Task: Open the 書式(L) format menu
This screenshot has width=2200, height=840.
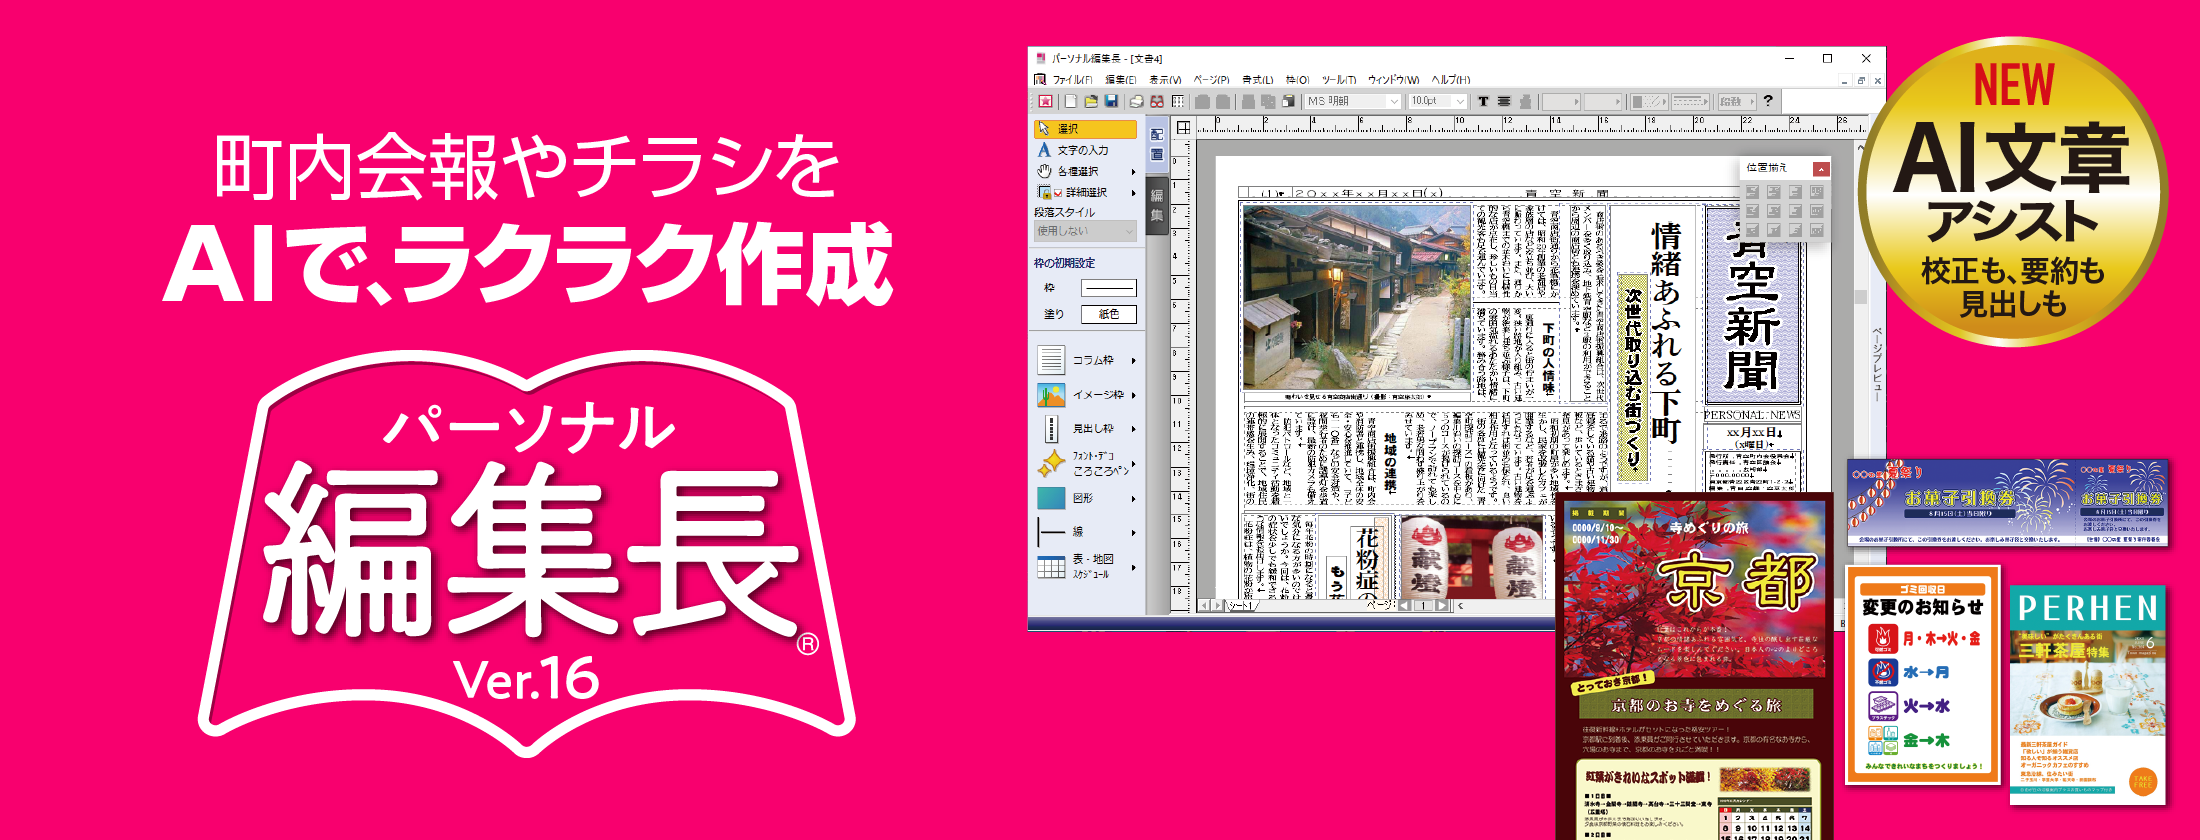Action: click(x=1257, y=80)
